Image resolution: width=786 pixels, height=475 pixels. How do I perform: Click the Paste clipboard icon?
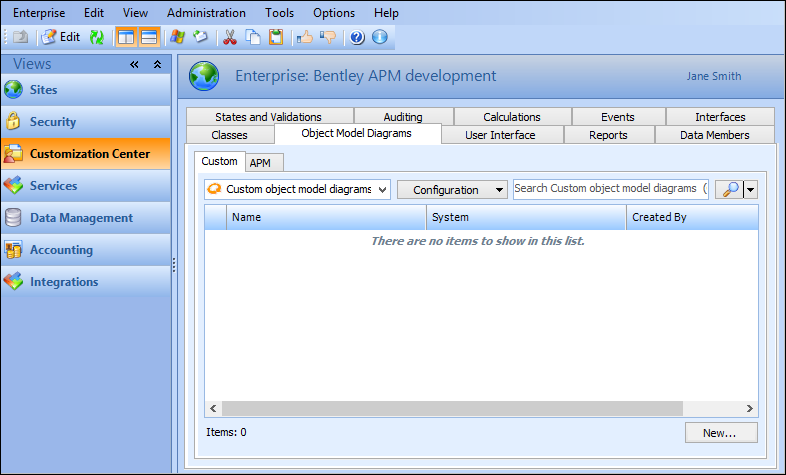point(276,37)
